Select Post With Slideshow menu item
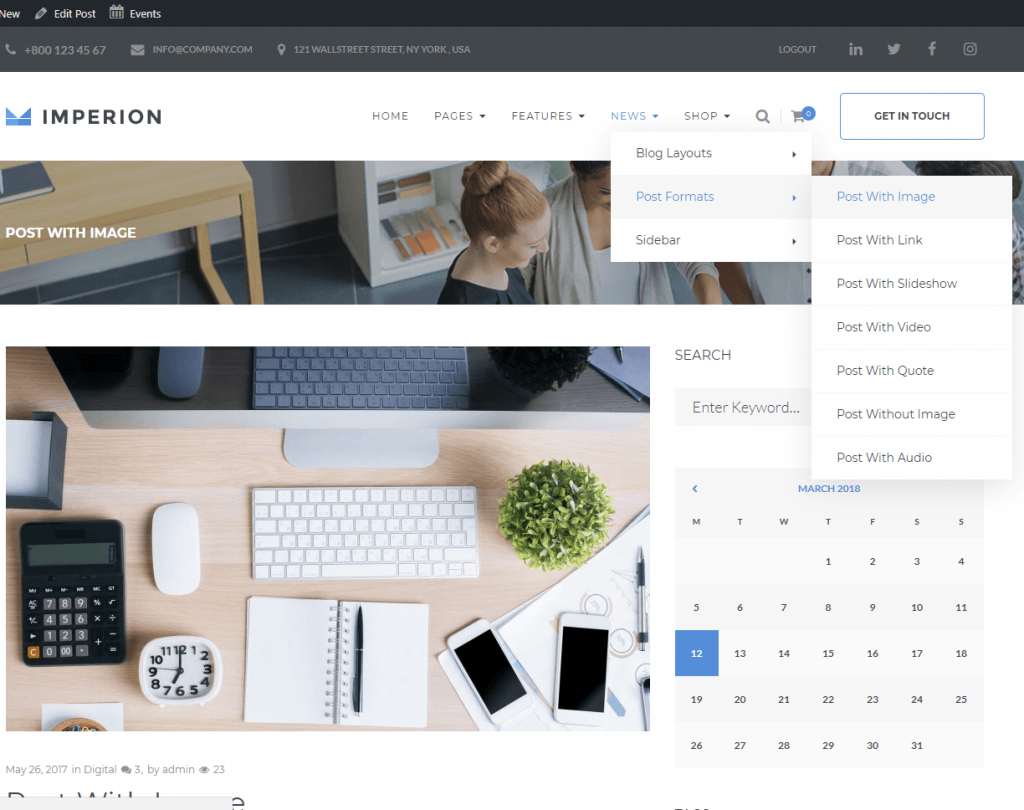This screenshot has width=1024, height=810. [x=896, y=284]
